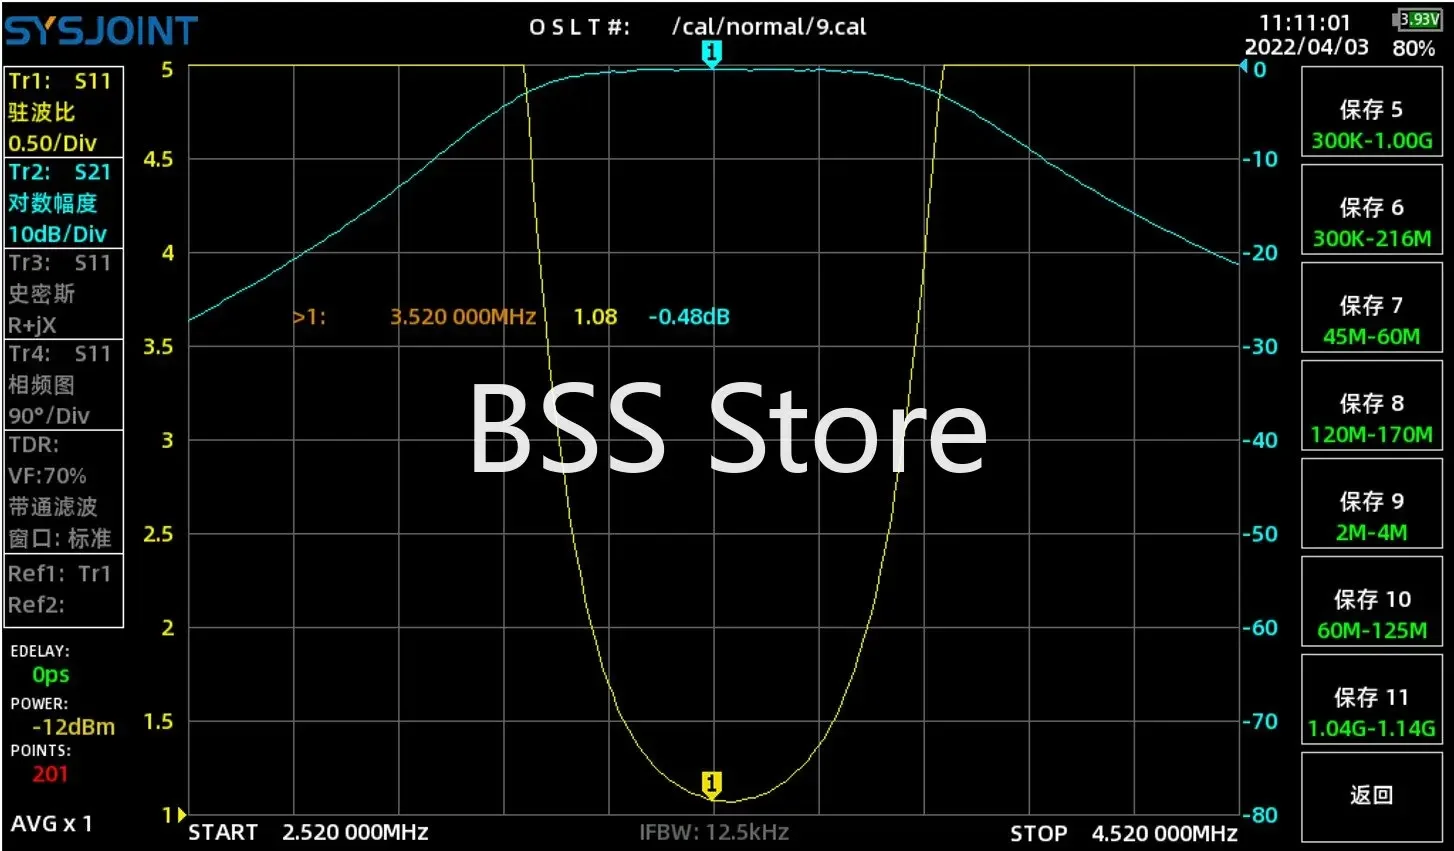The image size is (1454, 851).
Task: Click the EDELAY 0ps value
Action: (x=50, y=675)
